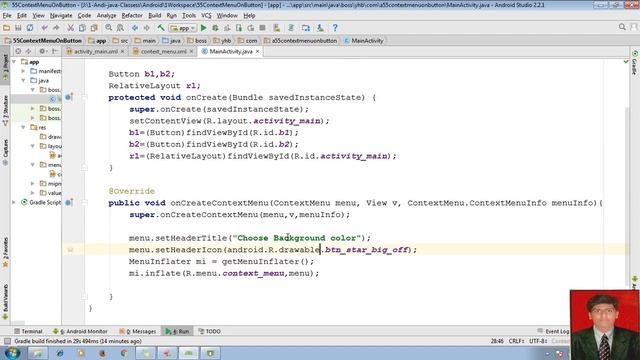Screen dimensions: 640x360
Task: Open the Build menu
Action: (x=154, y=16)
